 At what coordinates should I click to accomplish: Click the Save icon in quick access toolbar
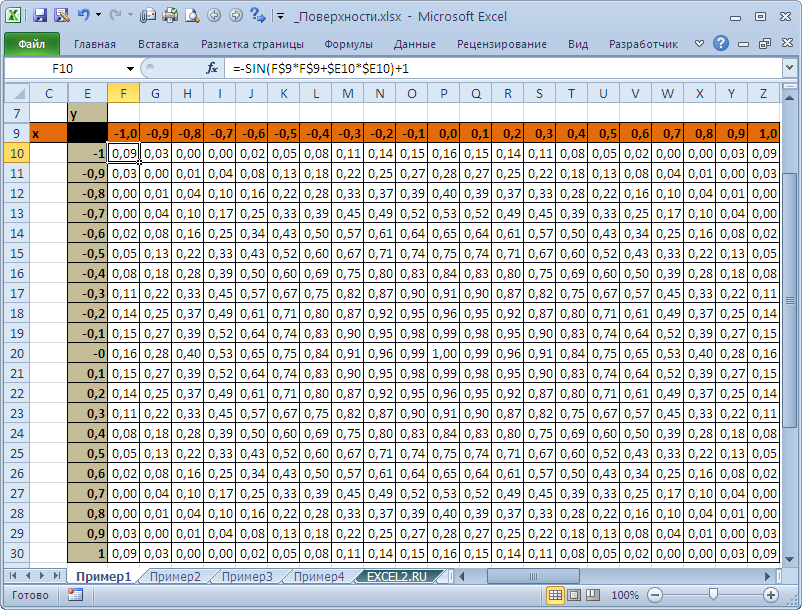click(40, 16)
